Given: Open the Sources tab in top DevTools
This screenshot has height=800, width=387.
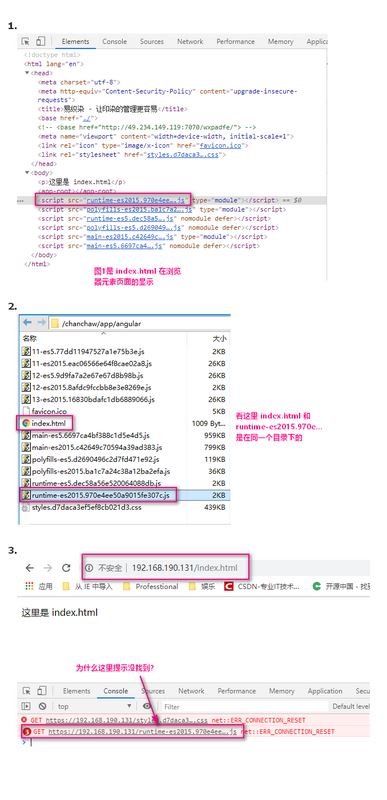Looking at the screenshot, I should click(151, 41).
